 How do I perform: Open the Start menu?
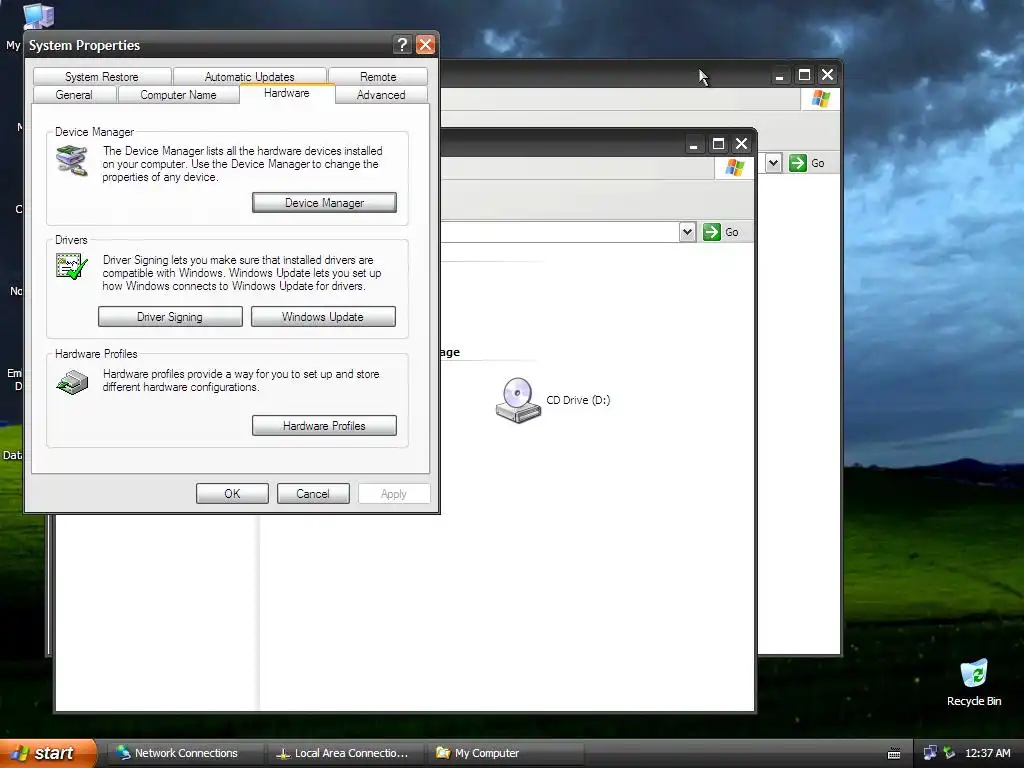click(48, 753)
